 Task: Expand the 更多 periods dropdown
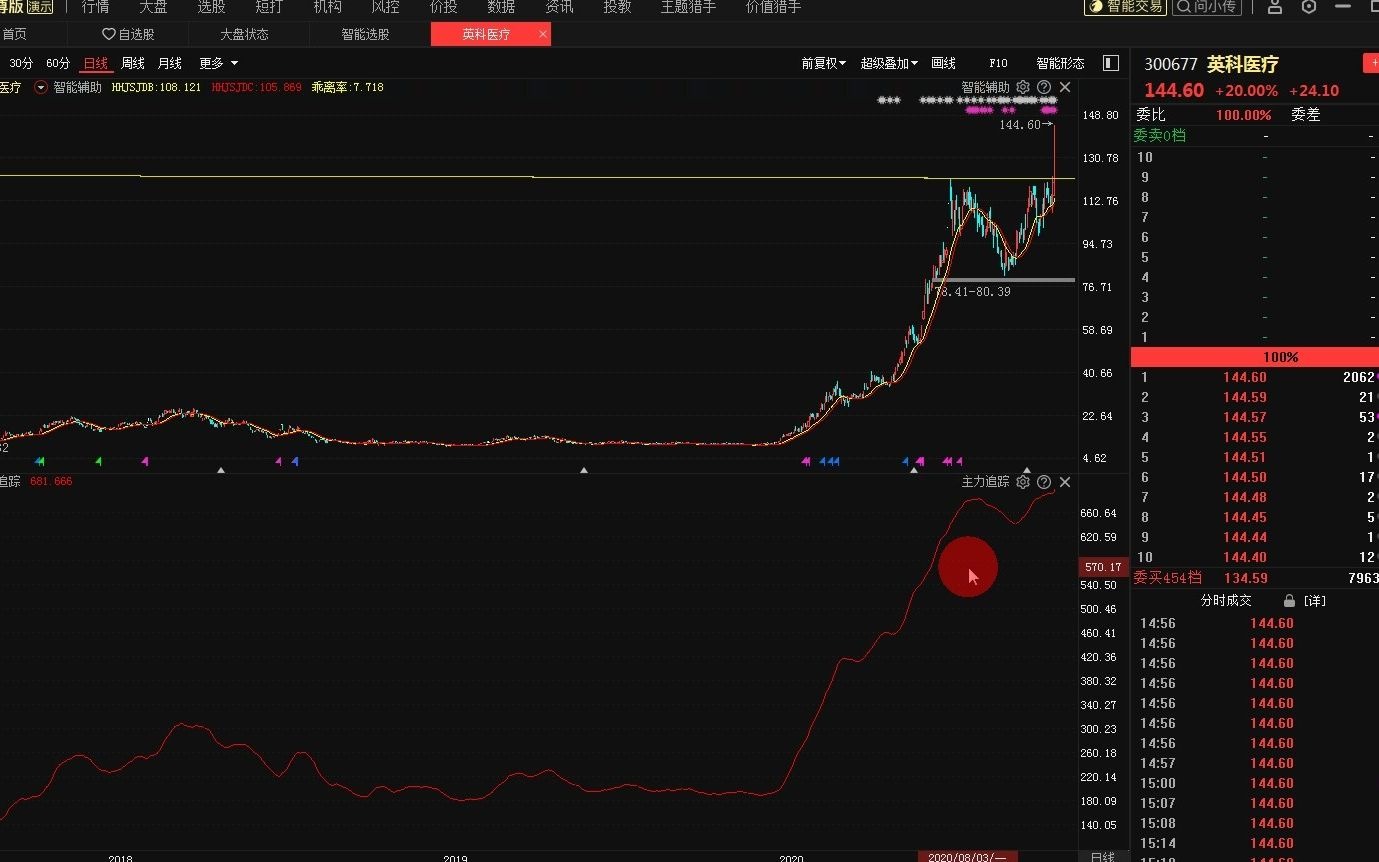click(x=218, y=63)
